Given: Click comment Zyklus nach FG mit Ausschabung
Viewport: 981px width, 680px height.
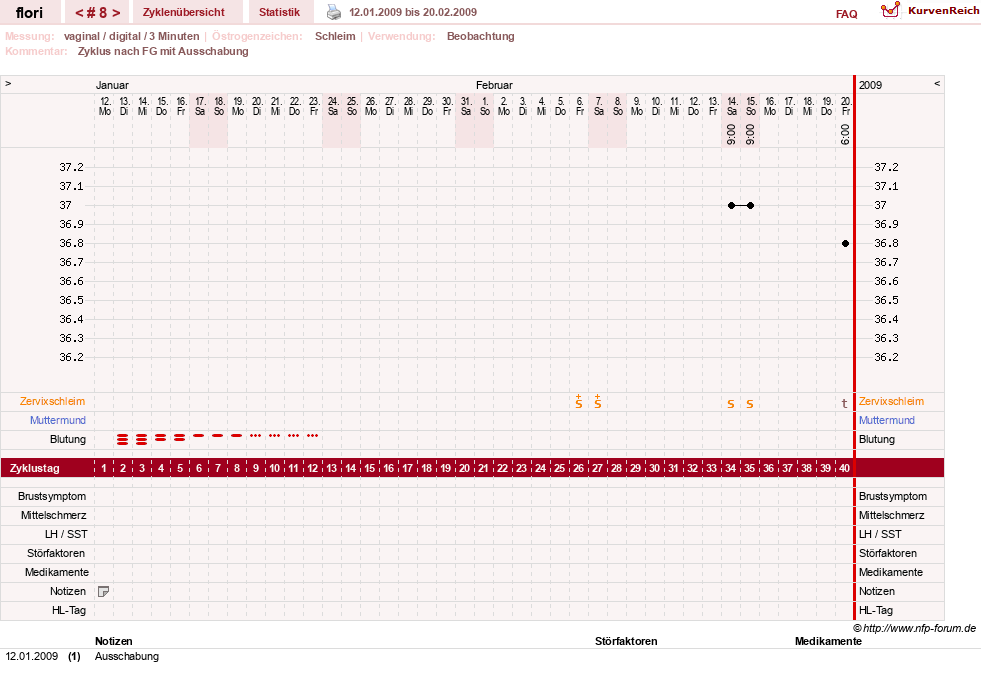Looking at the screenshot, I should [x=163, y=51].
